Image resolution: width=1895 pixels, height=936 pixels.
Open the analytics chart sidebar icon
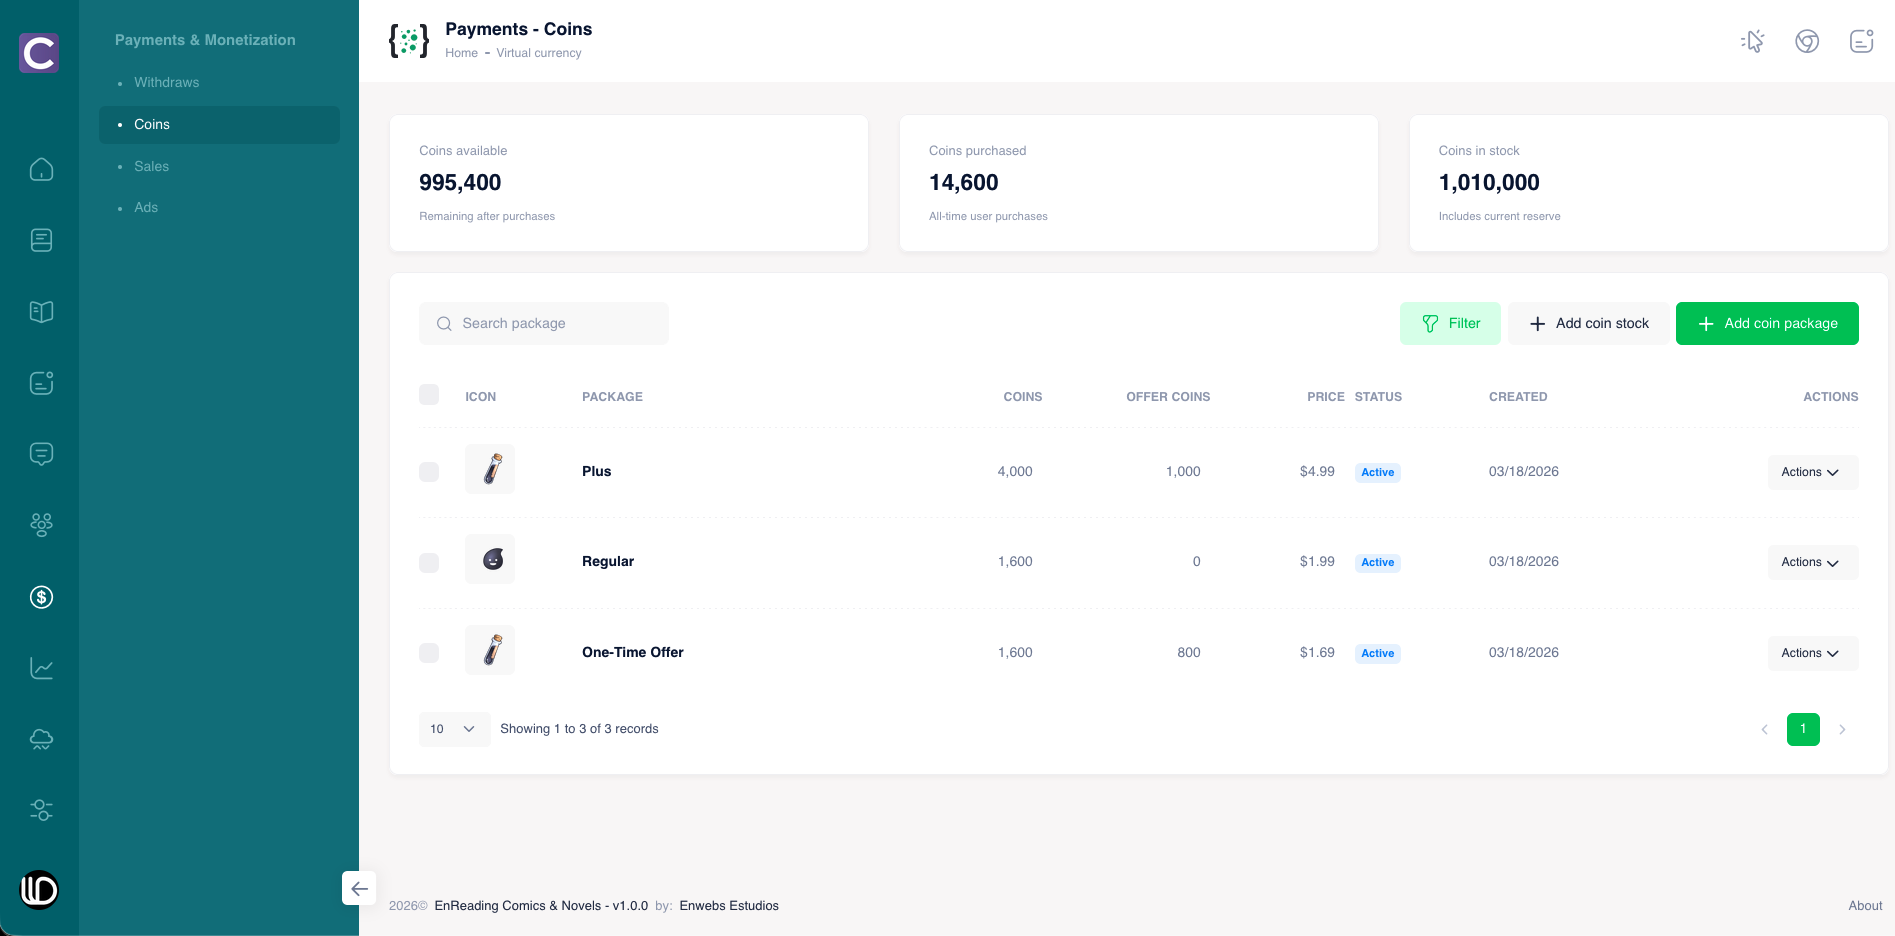pyautogui.click(x=41, y=668)
